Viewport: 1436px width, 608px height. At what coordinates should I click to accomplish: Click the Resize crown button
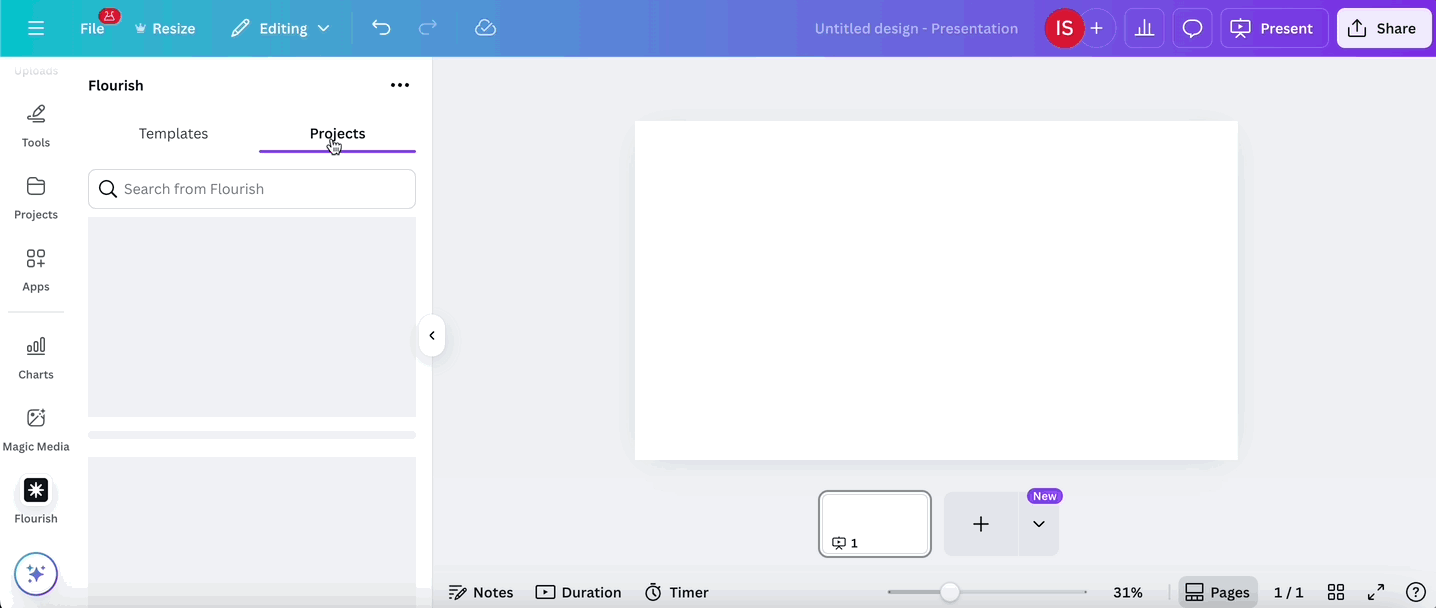(x=165, y=28)
